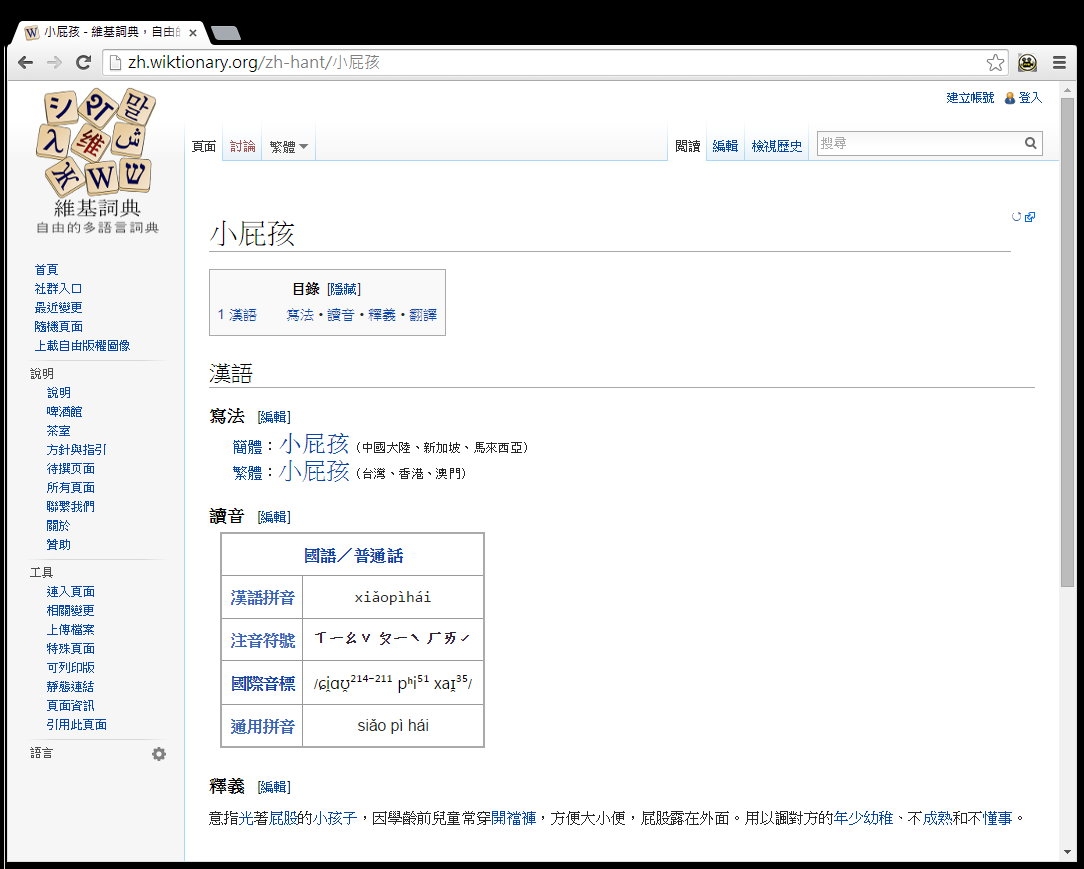
Task: Click 國際音標 row header
Action: coord(263,684)
